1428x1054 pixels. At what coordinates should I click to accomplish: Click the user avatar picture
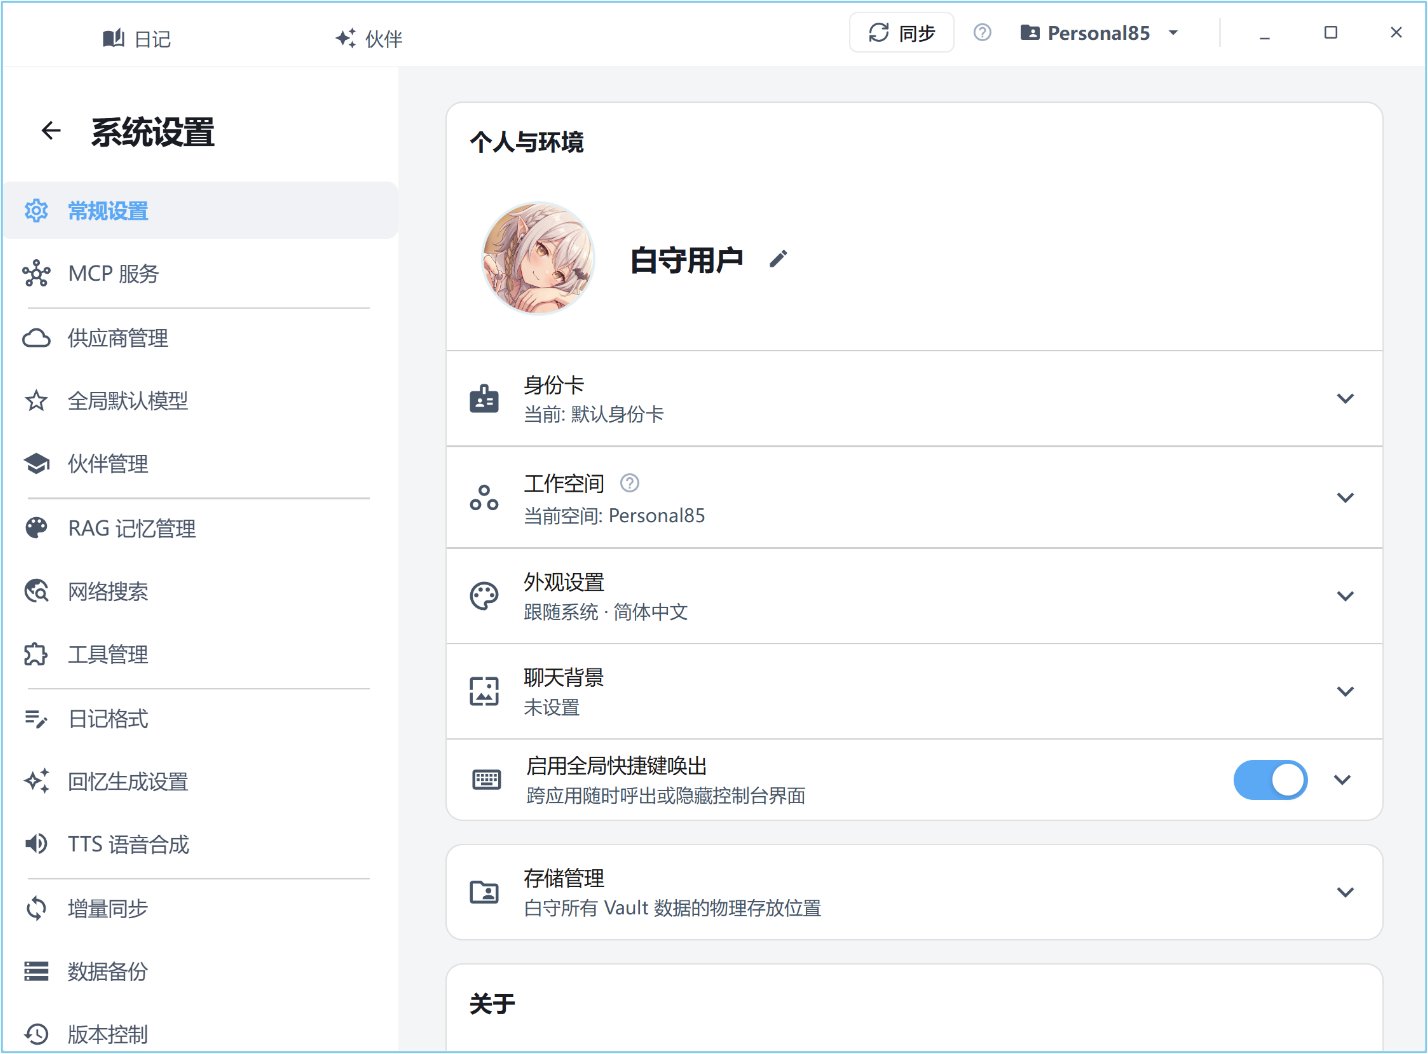point(538,258)
